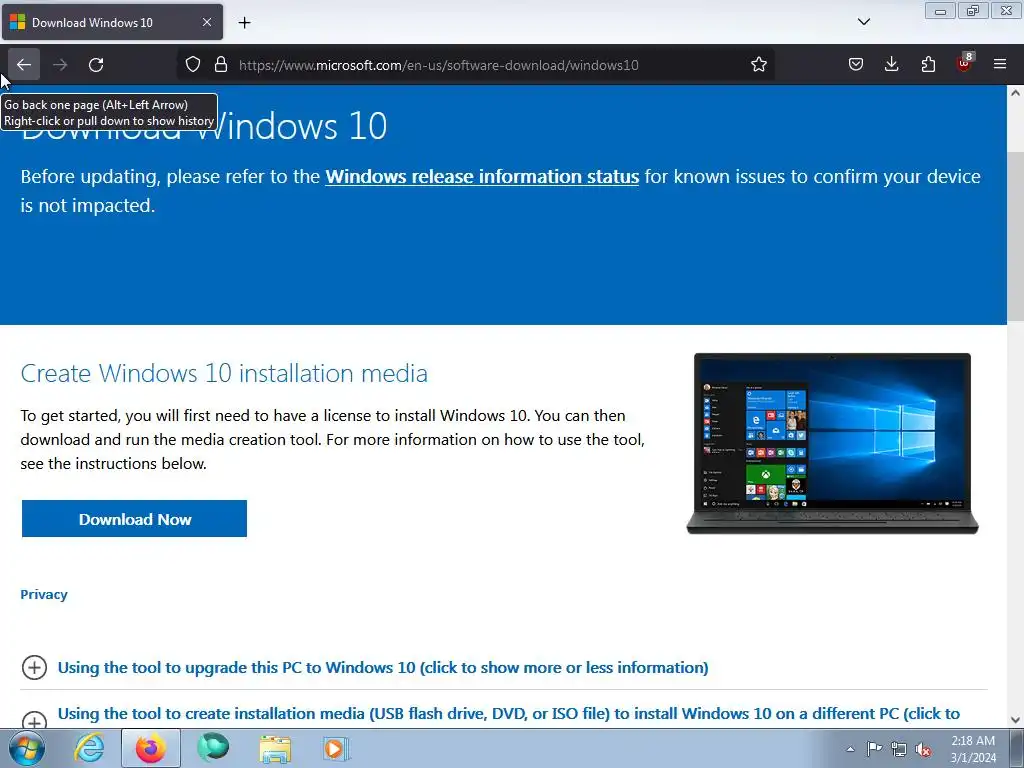Open the Extensions puzzle icon
The width and height of the screenshot is (1024, 768).
(928, 65)
